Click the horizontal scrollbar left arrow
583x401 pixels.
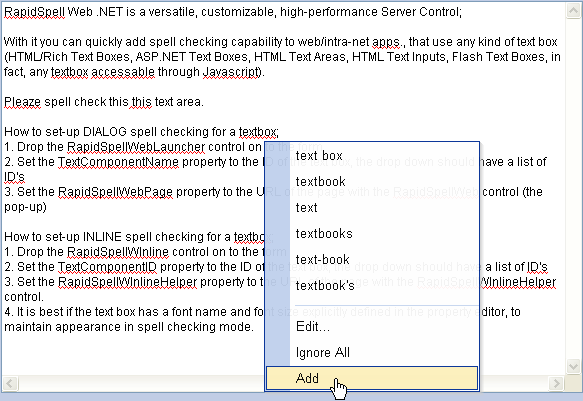pos(10,383)
